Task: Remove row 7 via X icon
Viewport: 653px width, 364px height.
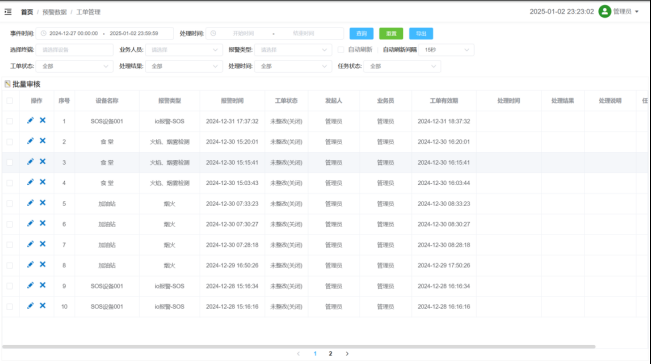Action: [x=42, y=244]
